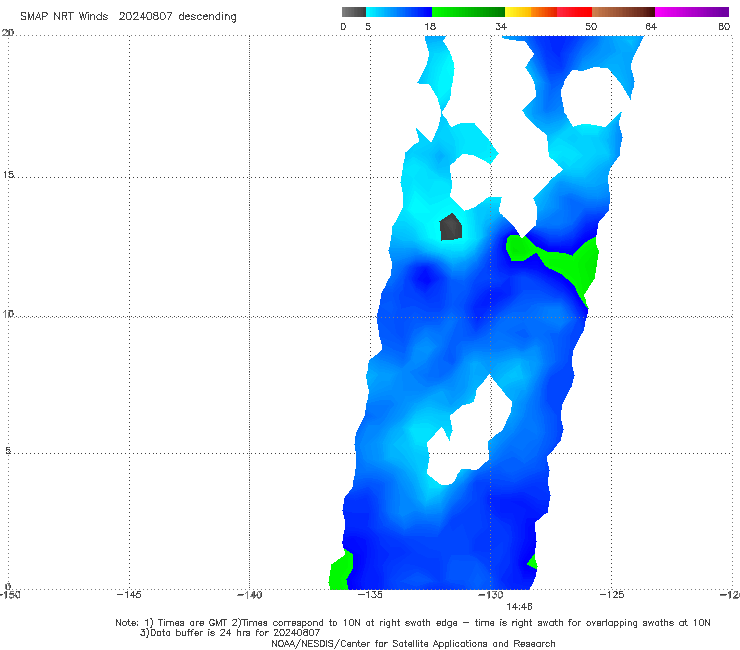Click the colorbar label 34
This screenshot has height=650, width=740.
click(x=501, y=26)
